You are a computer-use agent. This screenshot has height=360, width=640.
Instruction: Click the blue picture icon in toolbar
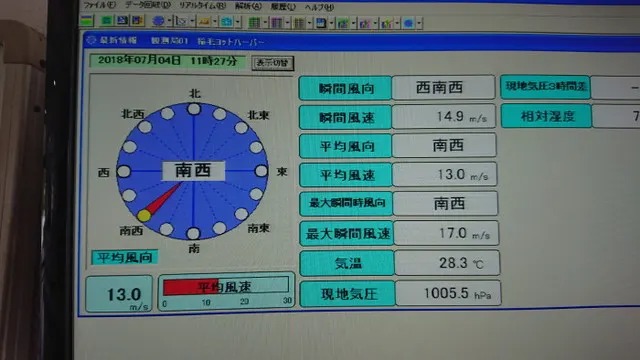coord(122,20)
